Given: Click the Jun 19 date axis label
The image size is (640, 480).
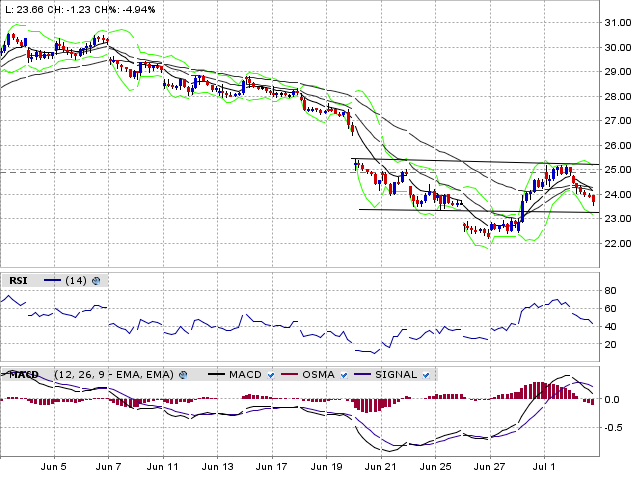Looking at the screenshot, I should coord(326,466).
